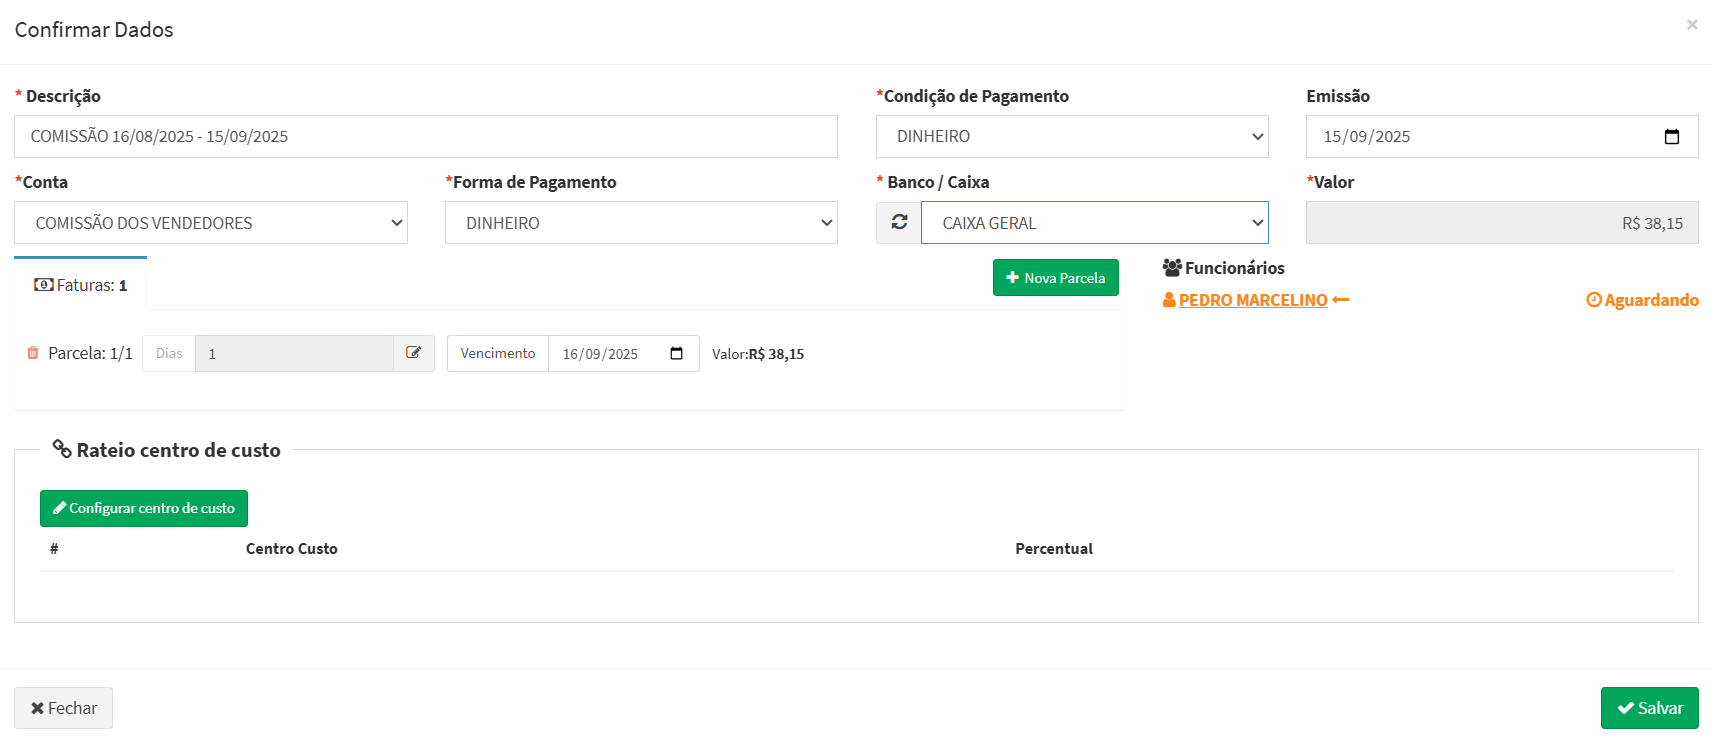Viewport: 1713px width, 744px height.
Task: Click the Dias input field
Action: click(293, 354)
